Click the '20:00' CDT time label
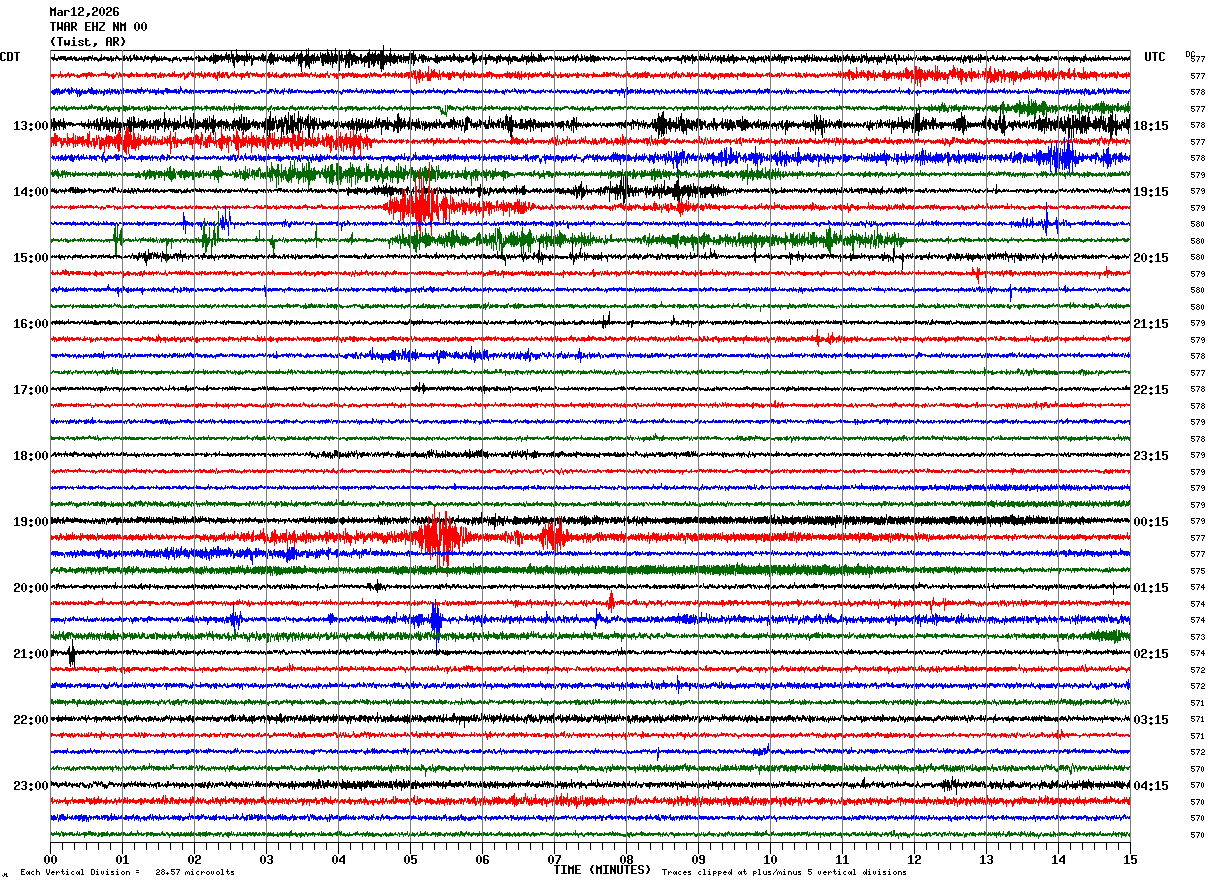 pyautogui.click(x=31, y=588)
